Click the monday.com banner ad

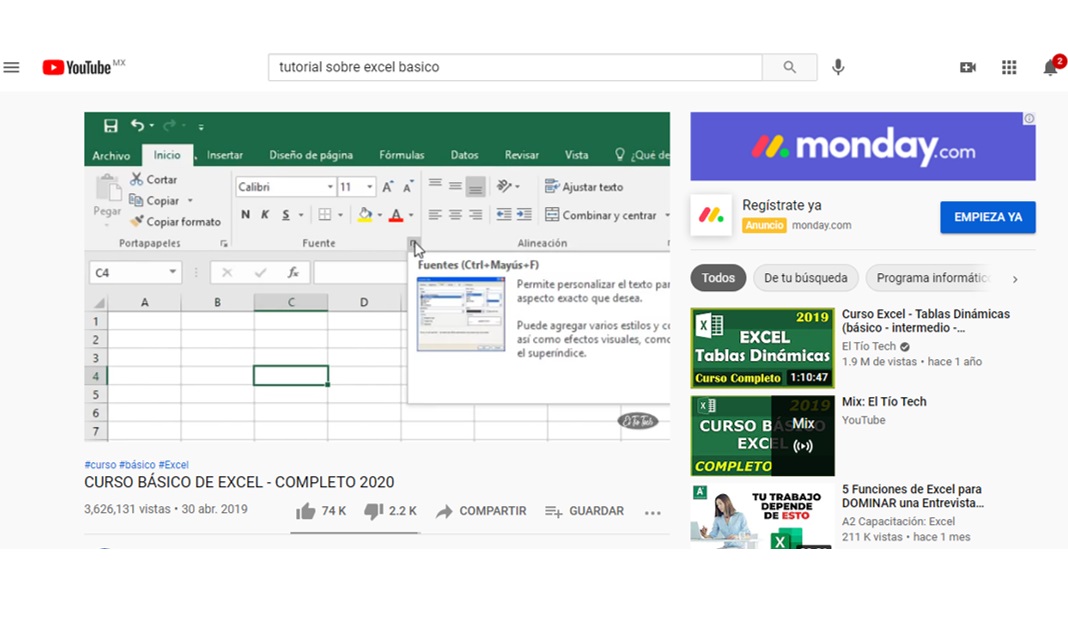click(862, 146)
